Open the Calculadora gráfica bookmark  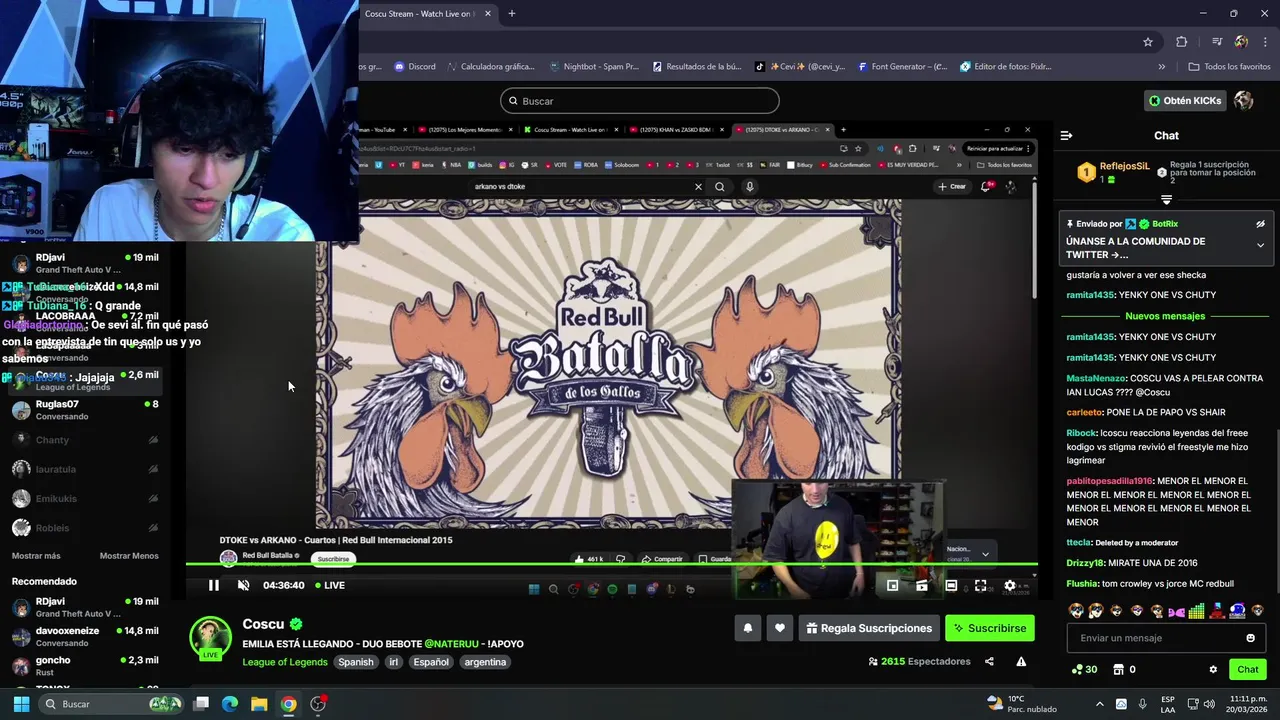tap(490, 67)
